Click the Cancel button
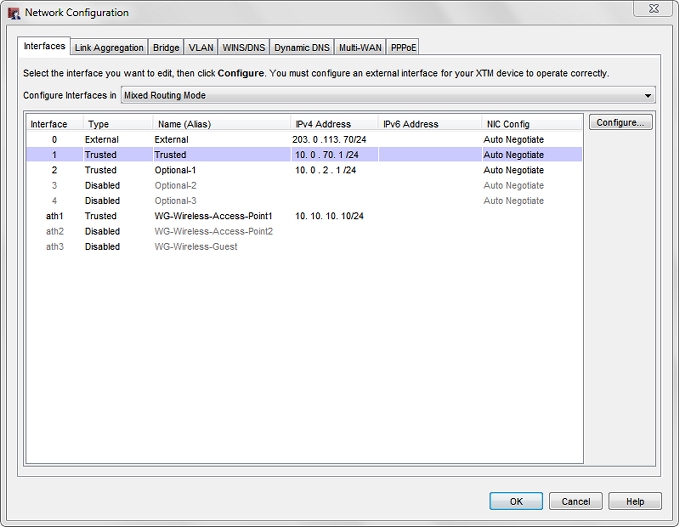 (576, 501)
